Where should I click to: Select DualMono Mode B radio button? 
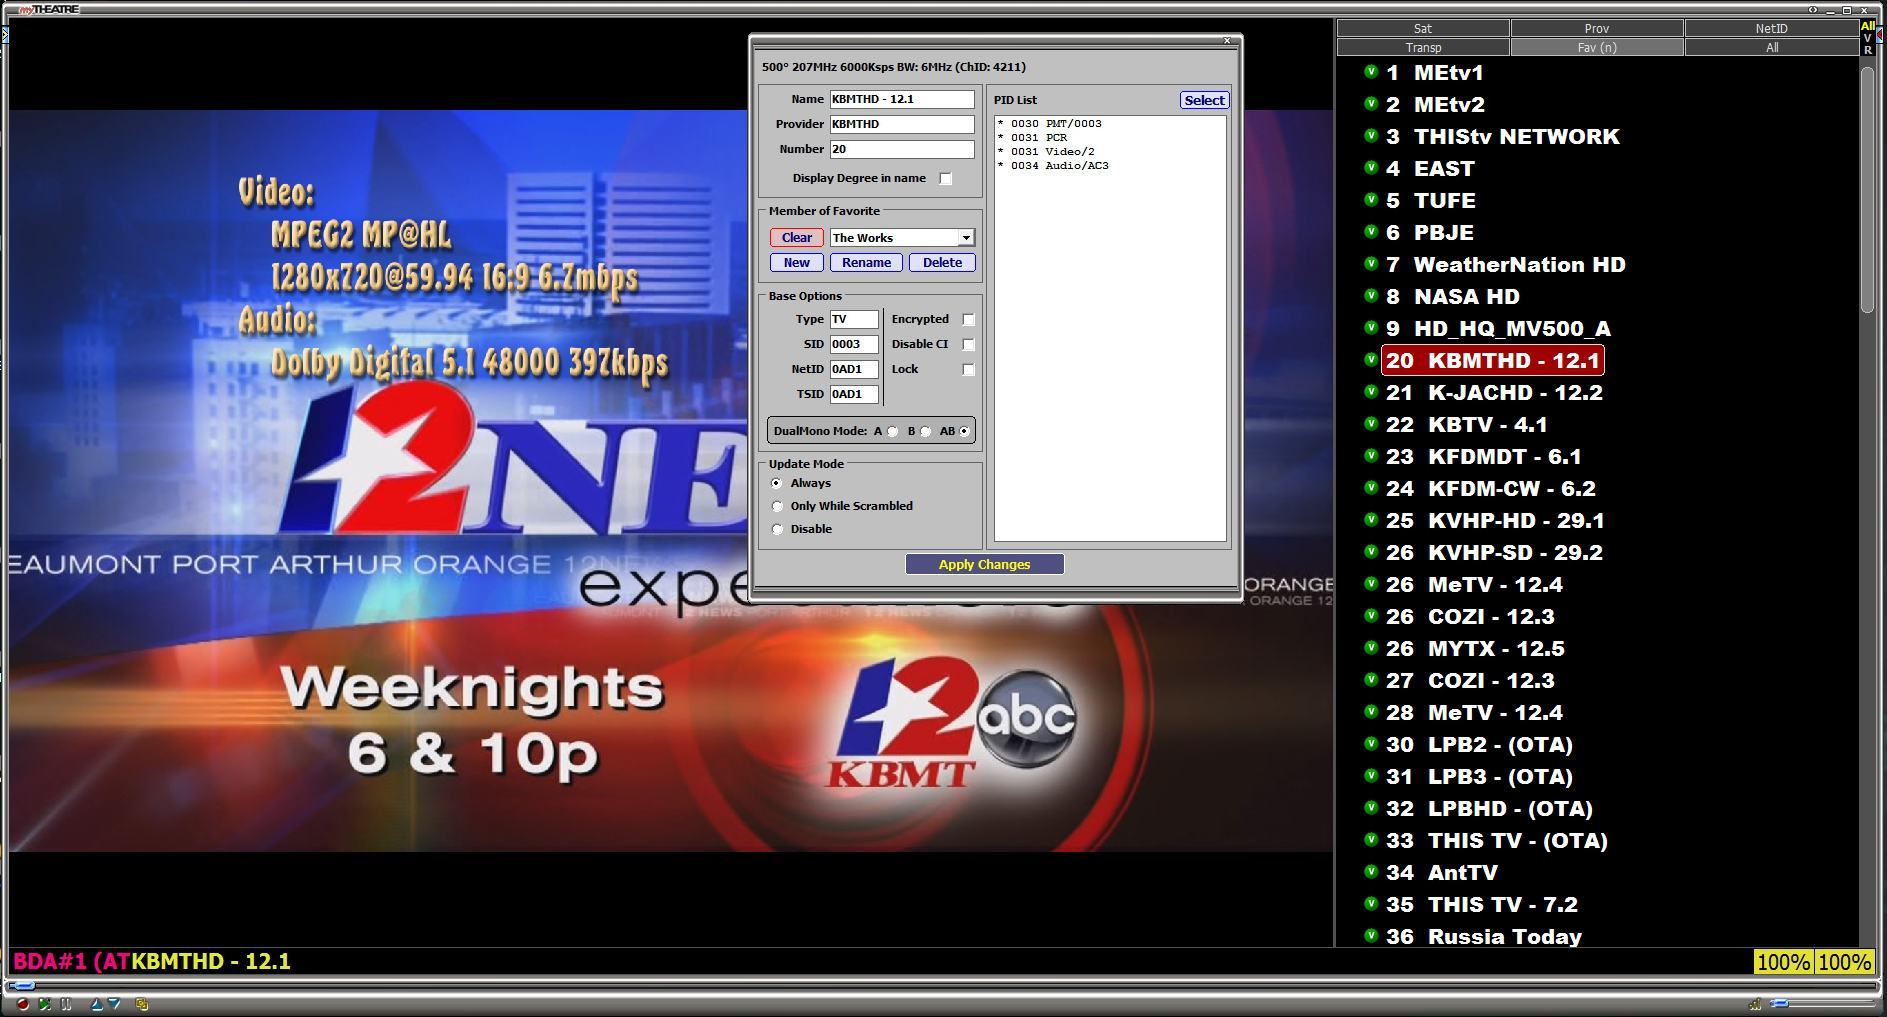pos(926,431)
